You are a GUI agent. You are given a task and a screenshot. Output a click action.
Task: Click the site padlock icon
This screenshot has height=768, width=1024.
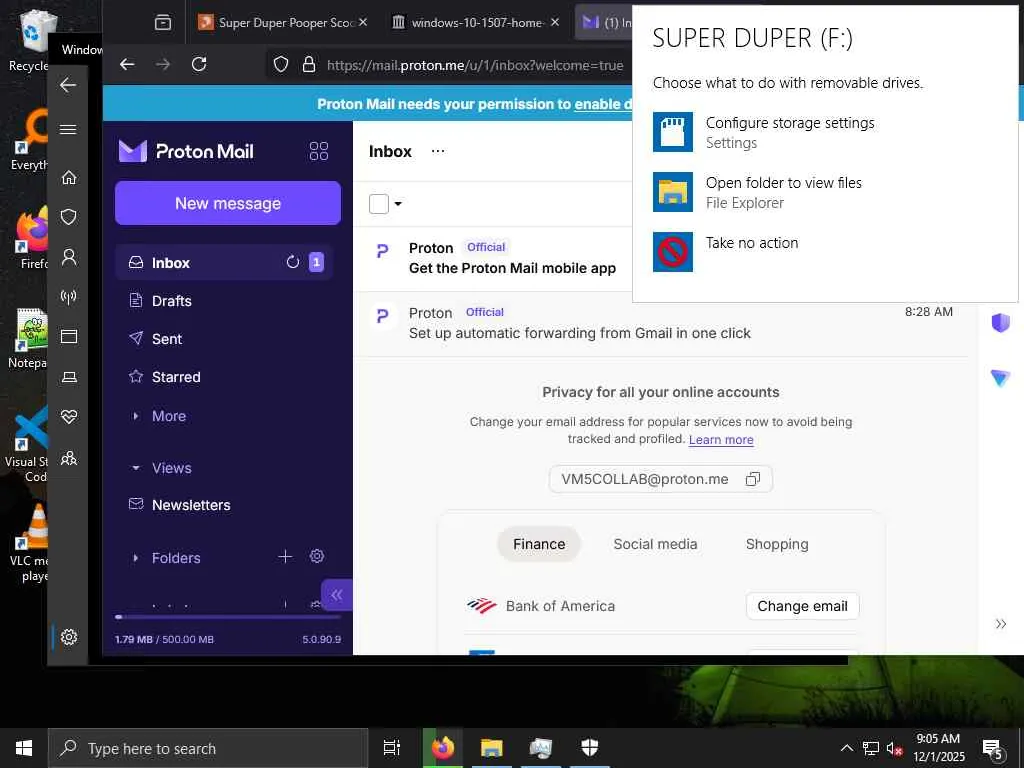click(309, 64)
